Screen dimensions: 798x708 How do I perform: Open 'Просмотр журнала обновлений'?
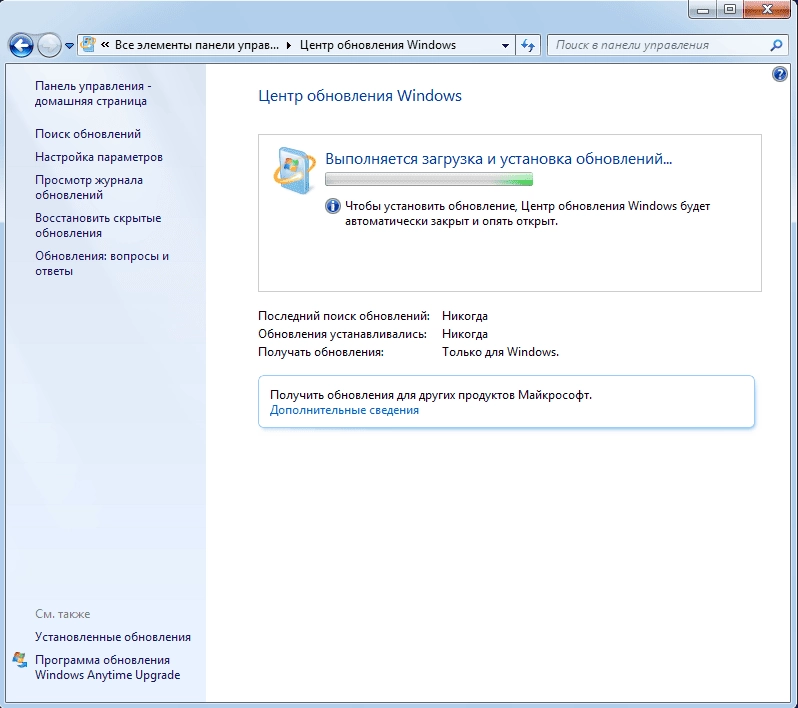[x=89, y=187]
